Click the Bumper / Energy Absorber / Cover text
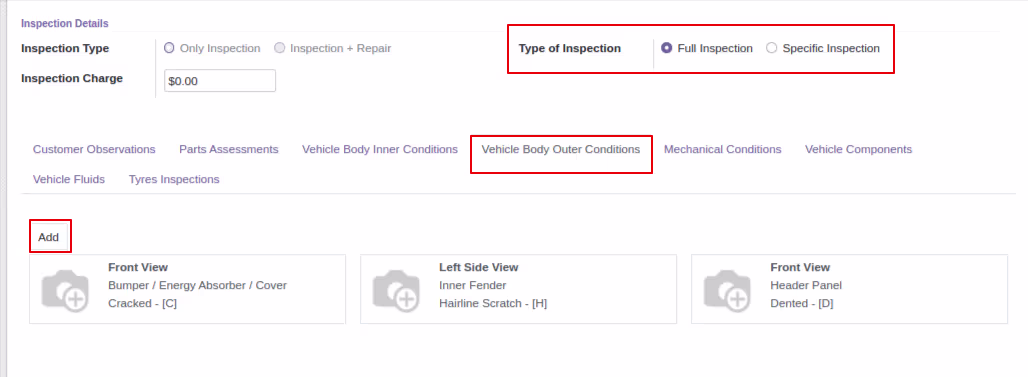 pos(197,286)
